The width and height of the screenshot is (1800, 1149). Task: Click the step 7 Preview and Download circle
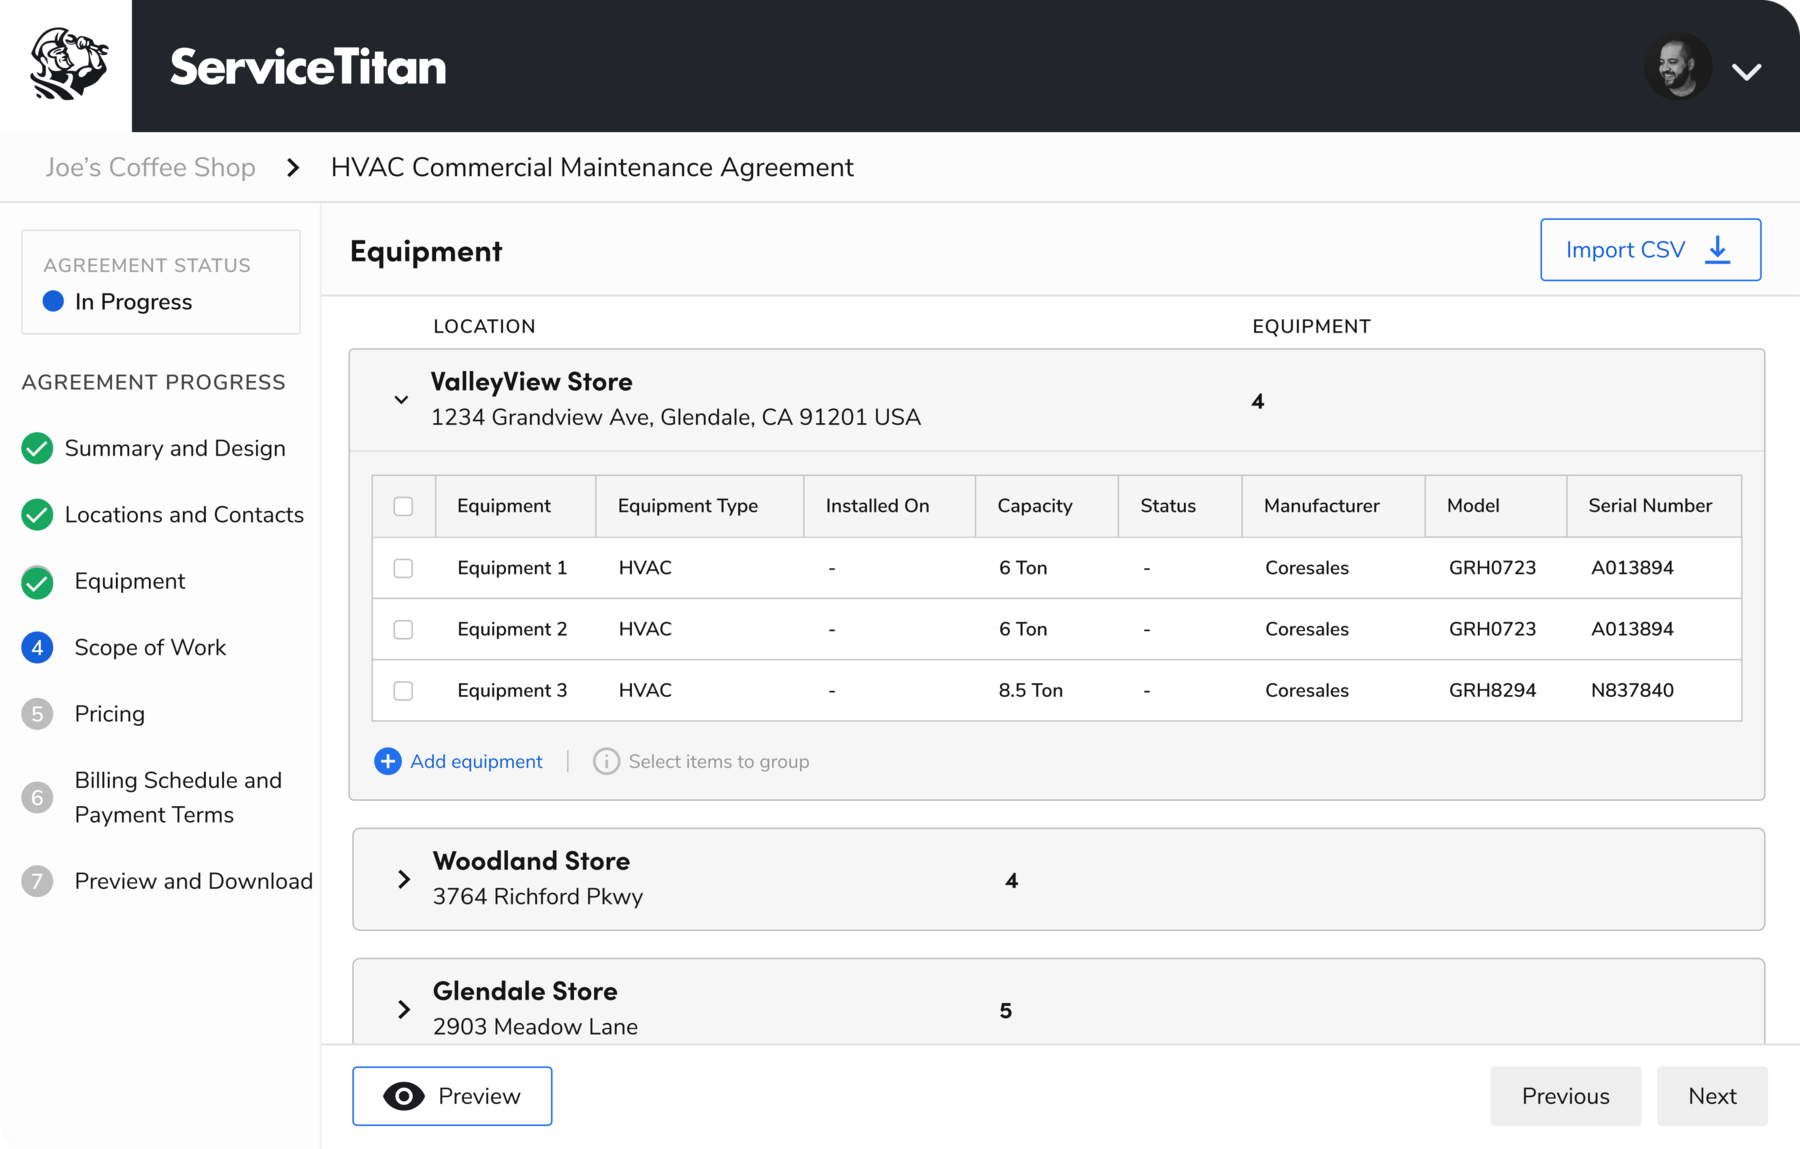37,881
